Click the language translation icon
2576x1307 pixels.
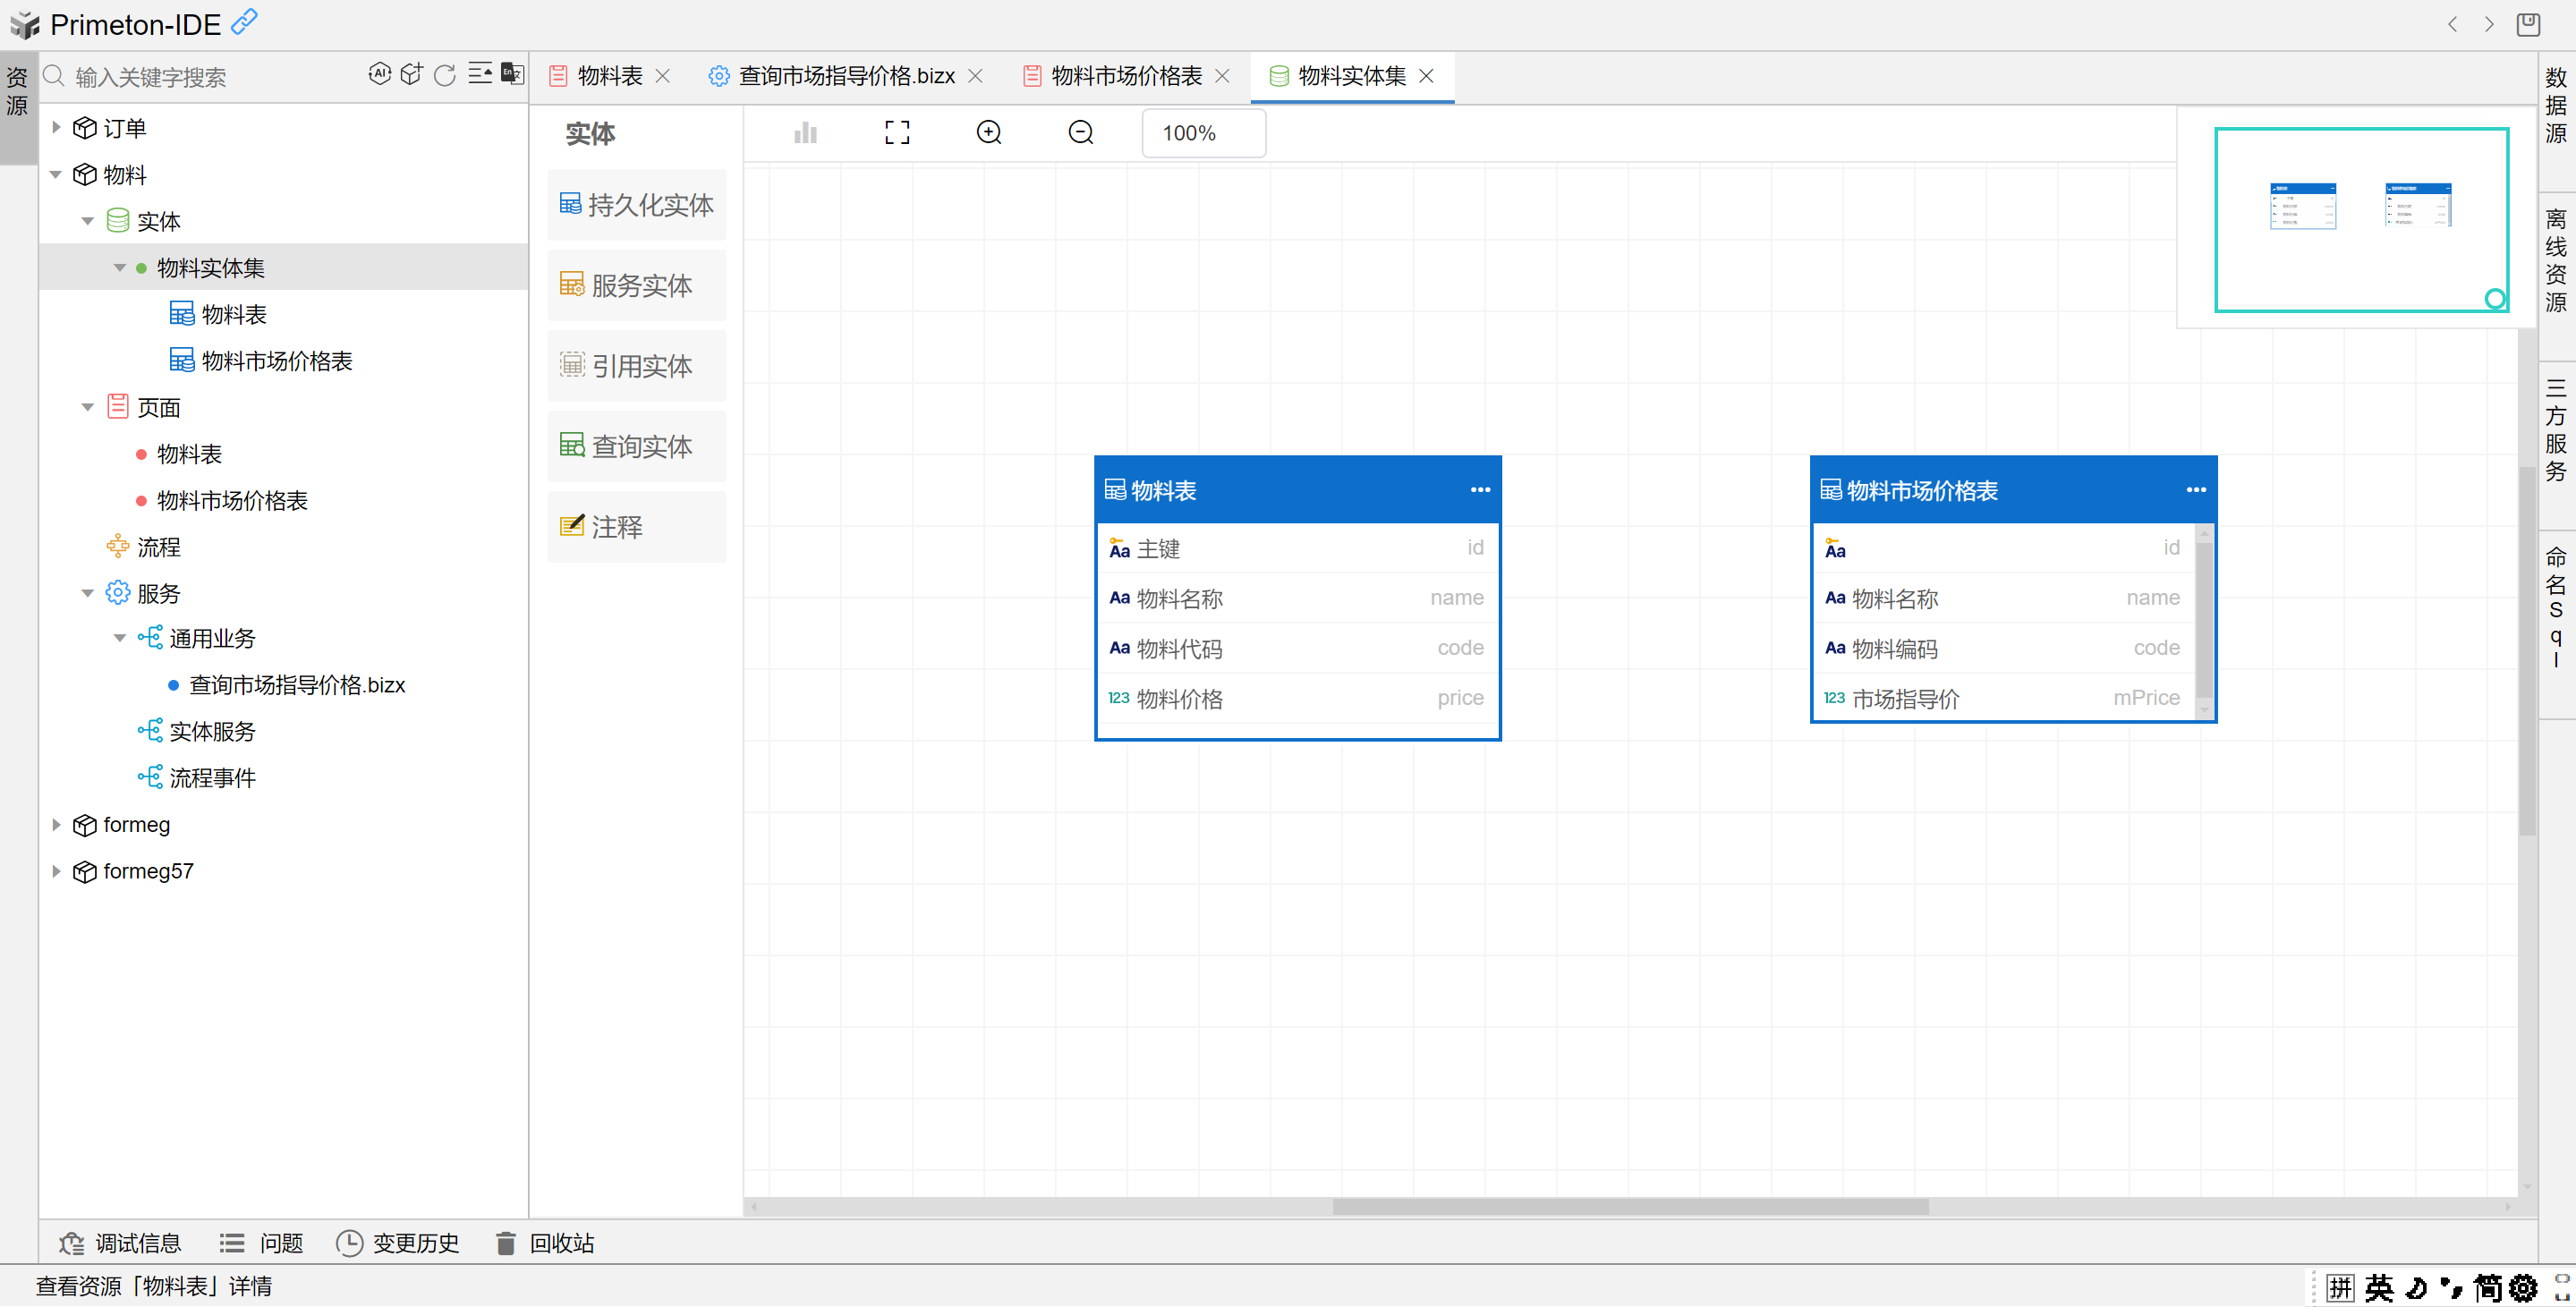coord(512,73)
